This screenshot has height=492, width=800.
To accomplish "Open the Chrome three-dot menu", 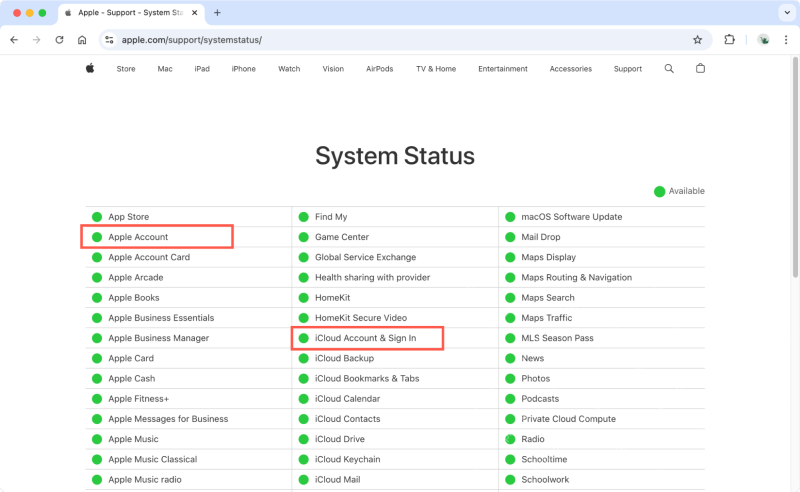I will click(785, 40).
